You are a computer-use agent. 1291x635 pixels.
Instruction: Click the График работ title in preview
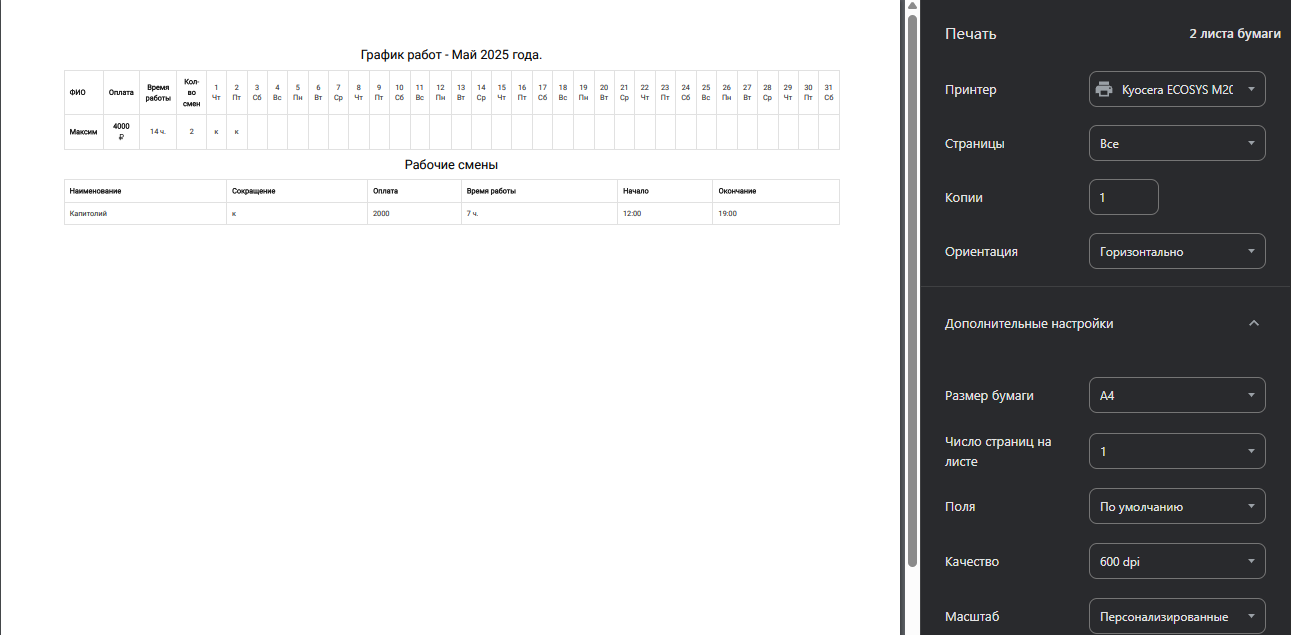pyautogui.click(x=451, y=55)
